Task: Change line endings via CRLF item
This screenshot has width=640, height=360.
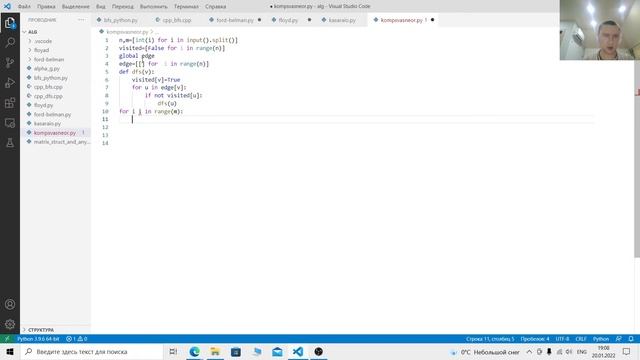Action: (580, 339)
